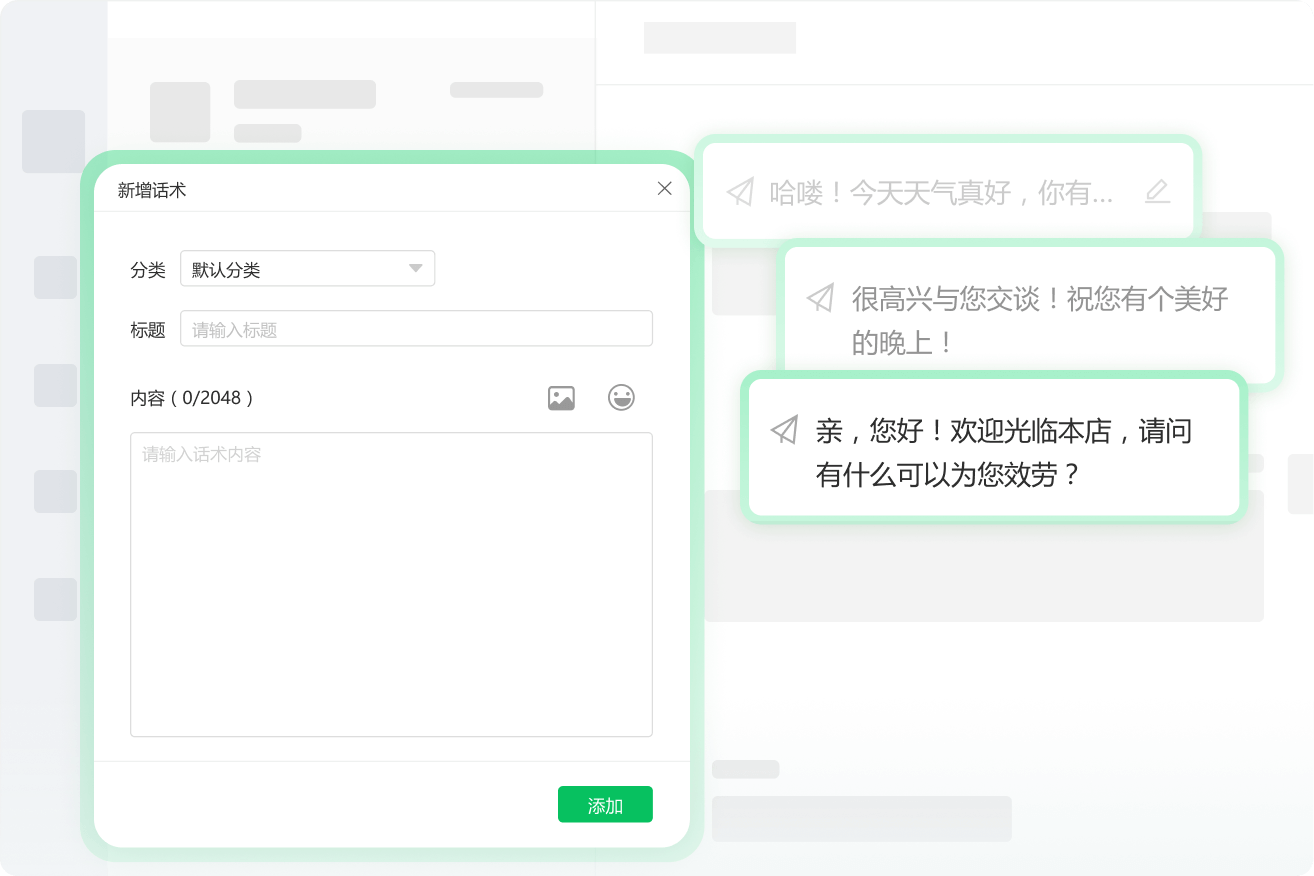
Task: Select the 内容（0/2048）section label
Action: pyautogui.click(x=192, y=397)
